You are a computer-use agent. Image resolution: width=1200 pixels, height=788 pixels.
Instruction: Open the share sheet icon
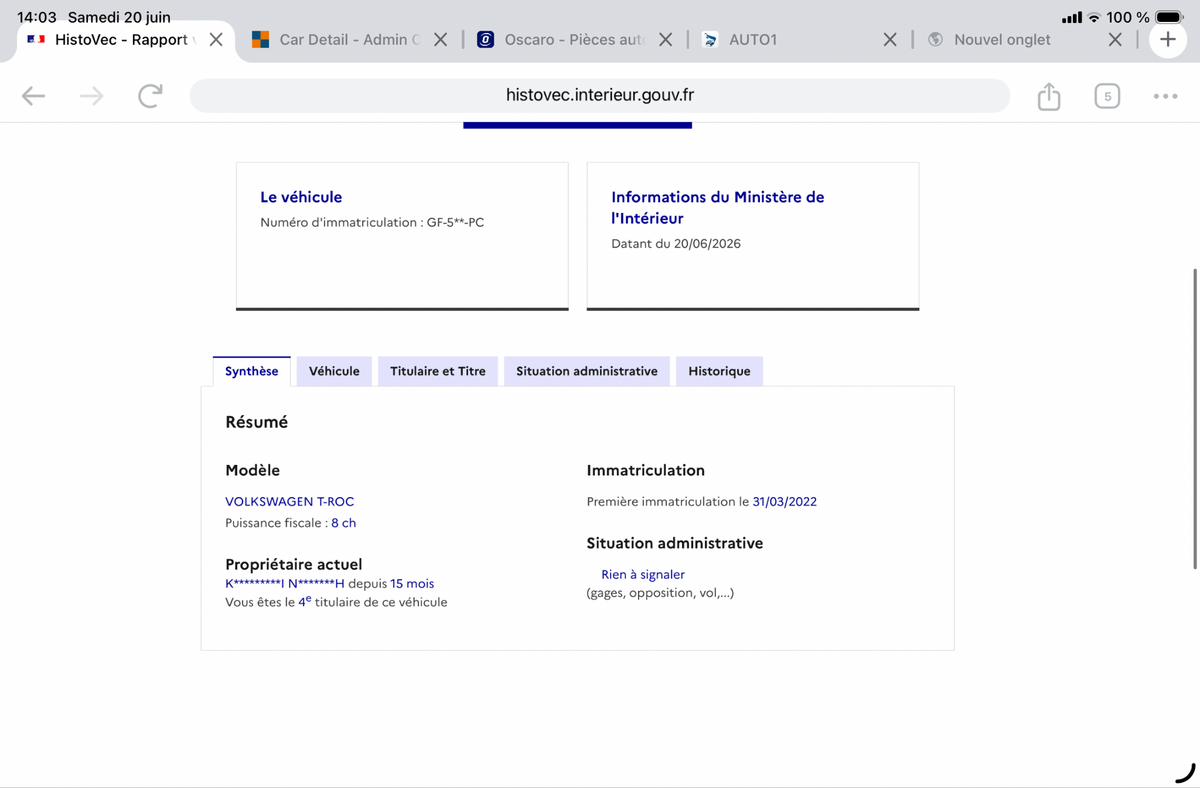1048,96
